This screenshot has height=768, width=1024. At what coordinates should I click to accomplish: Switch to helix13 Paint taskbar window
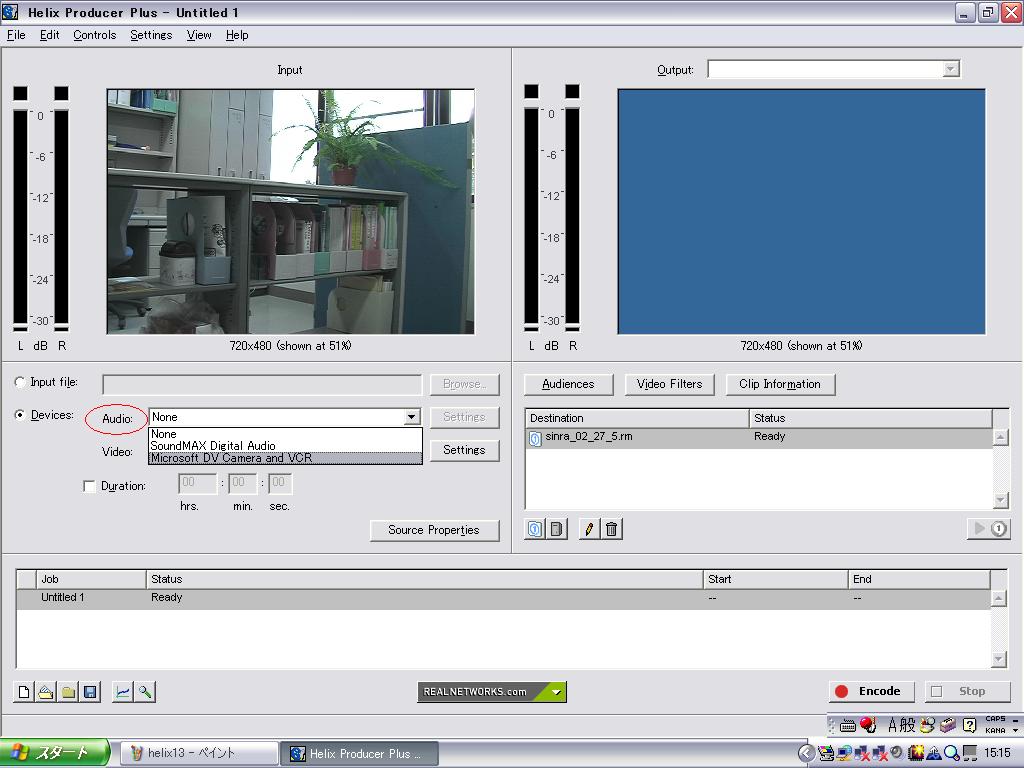tap(200, 754)
